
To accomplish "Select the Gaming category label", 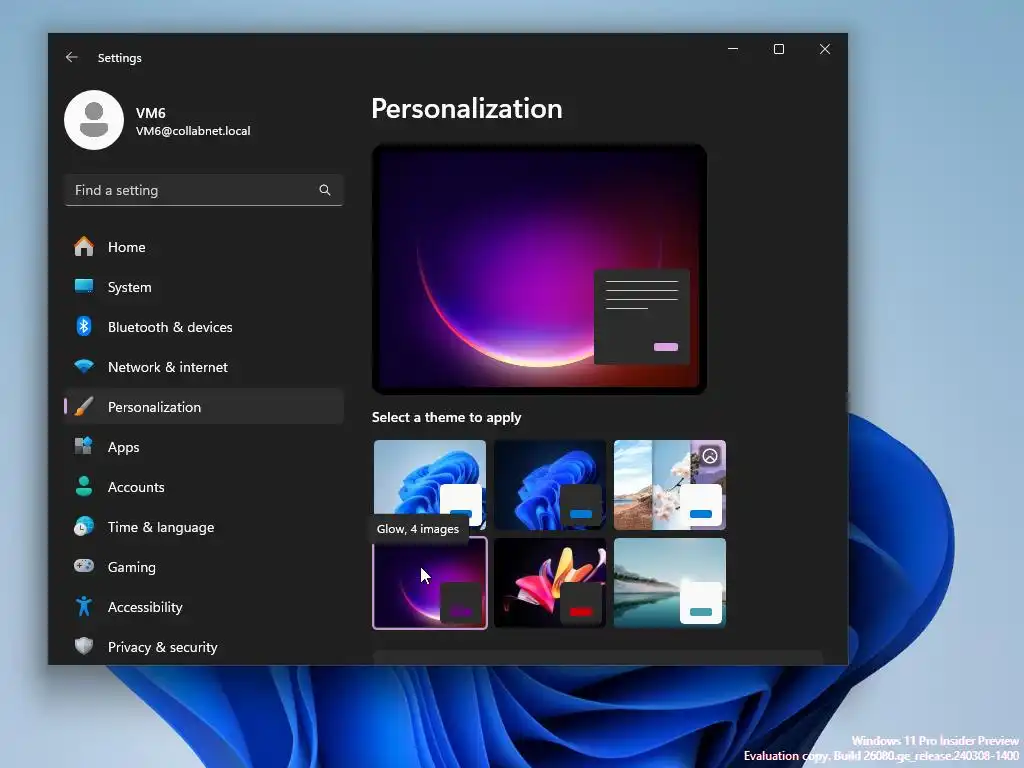I will pyautogui.click(x=132, y=567).
